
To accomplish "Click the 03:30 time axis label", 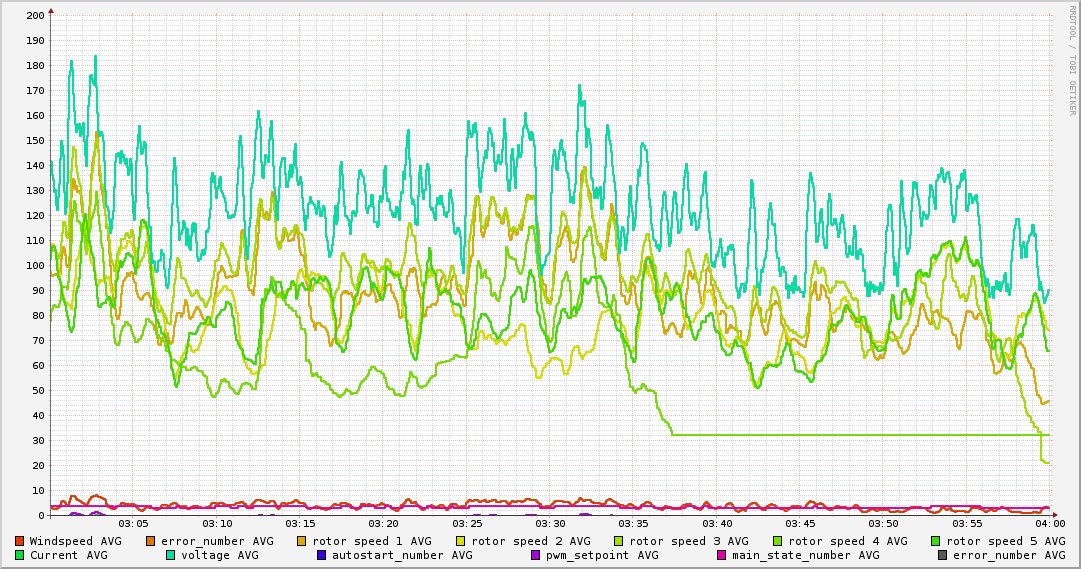I will 551,525.
